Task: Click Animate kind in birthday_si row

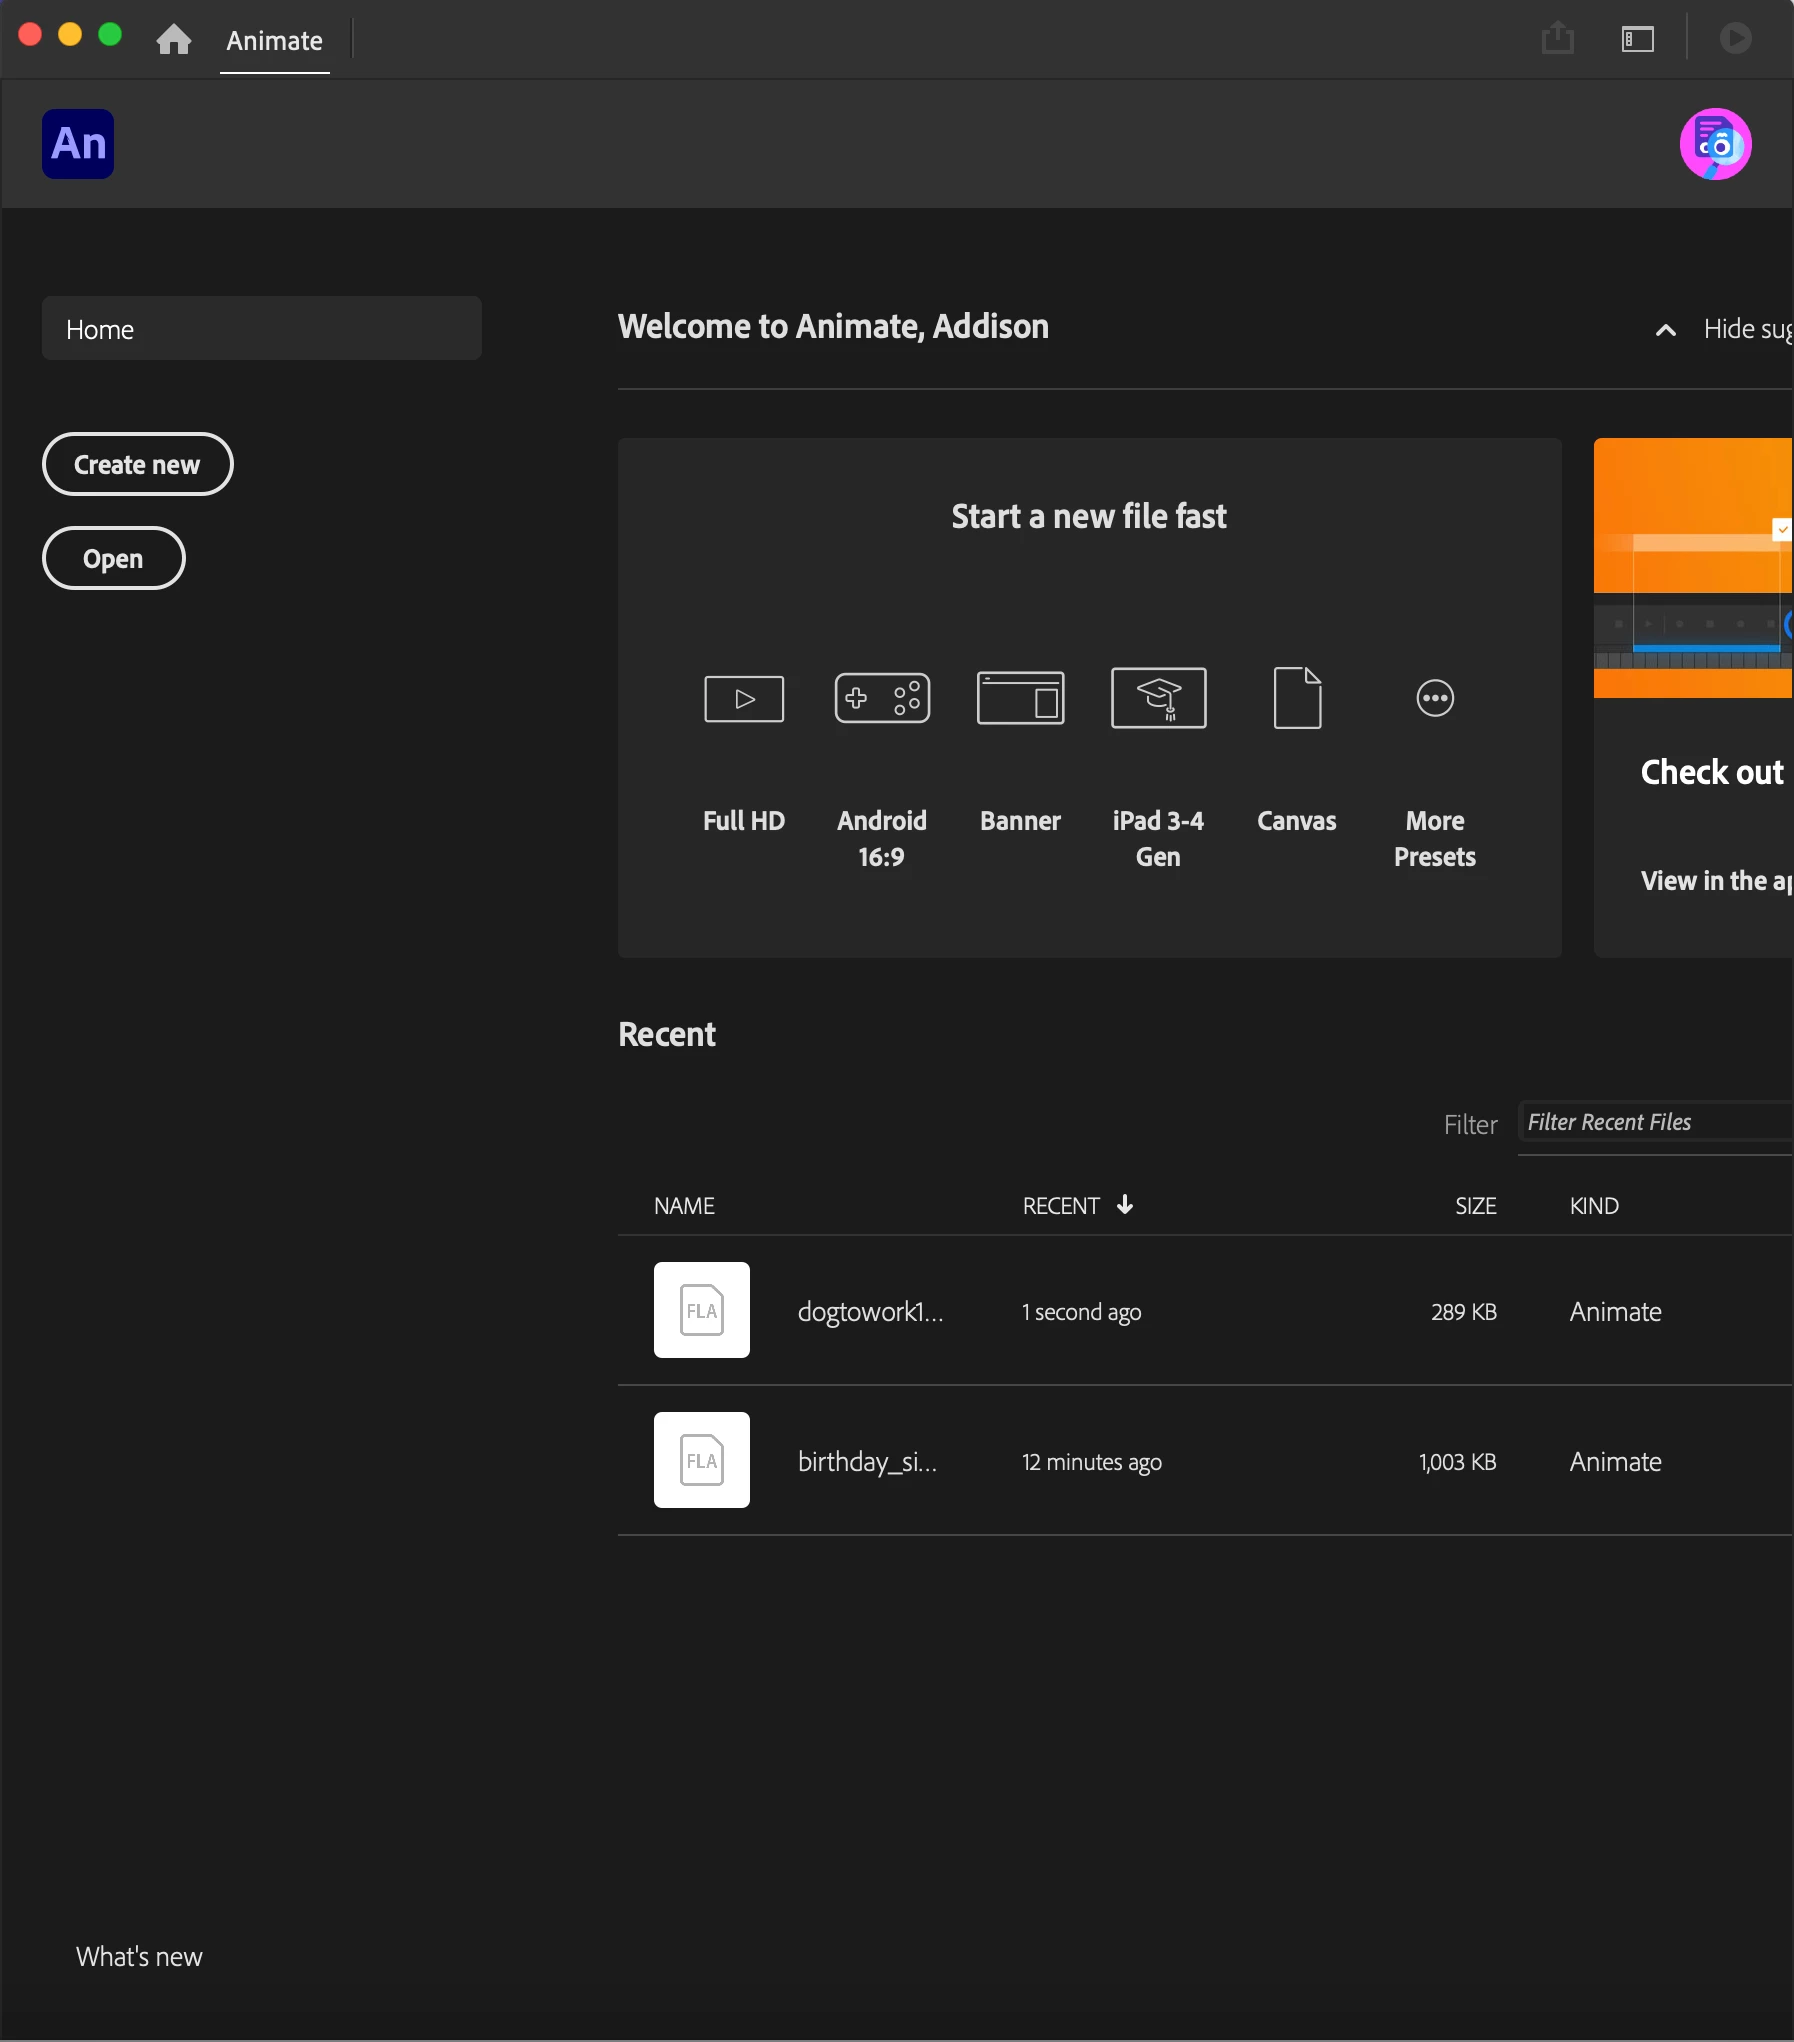Action: 1615,1462
